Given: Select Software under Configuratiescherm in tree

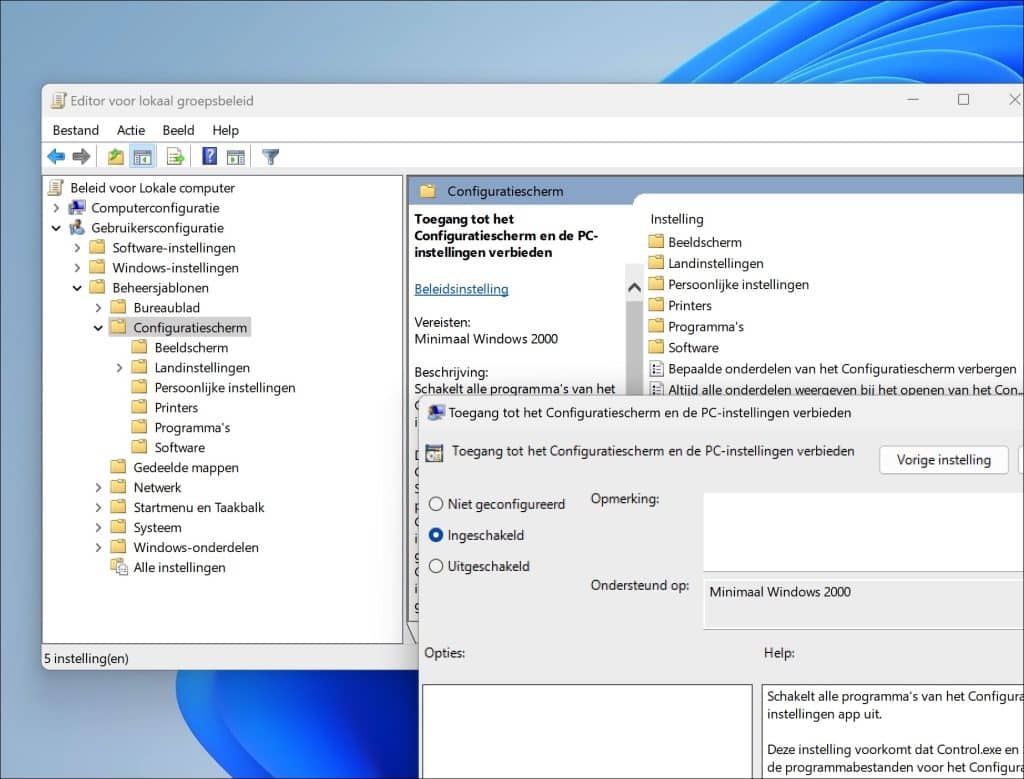Looking at the screenshot, I should [180, 447].
